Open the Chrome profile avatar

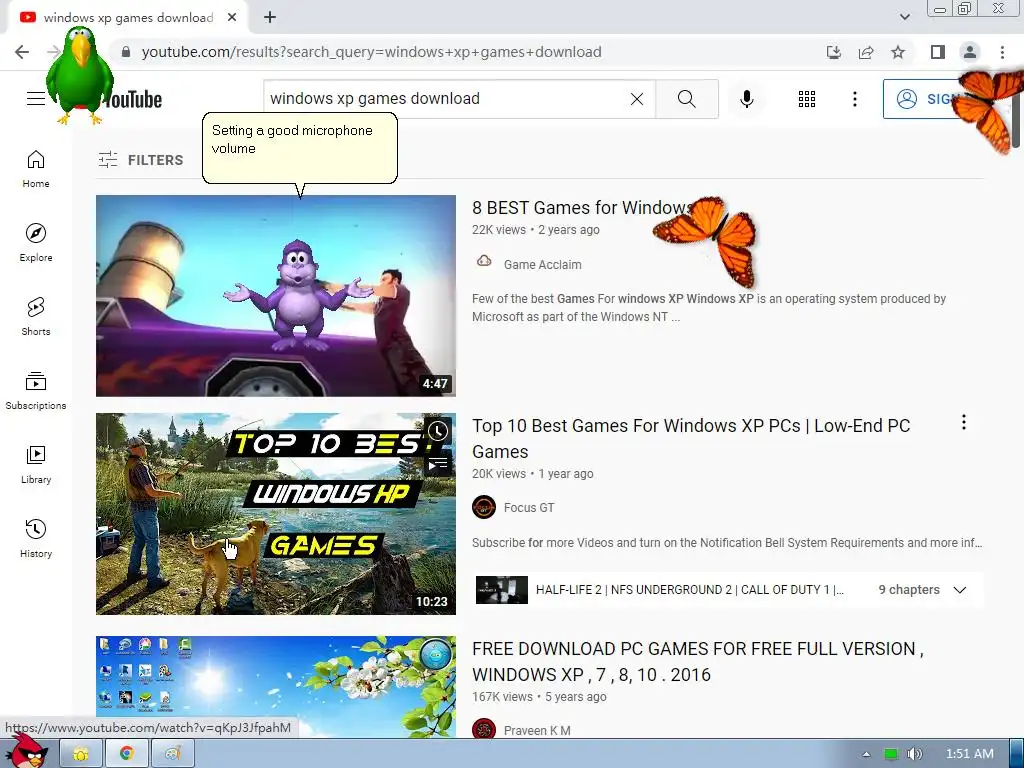[970, 52]
